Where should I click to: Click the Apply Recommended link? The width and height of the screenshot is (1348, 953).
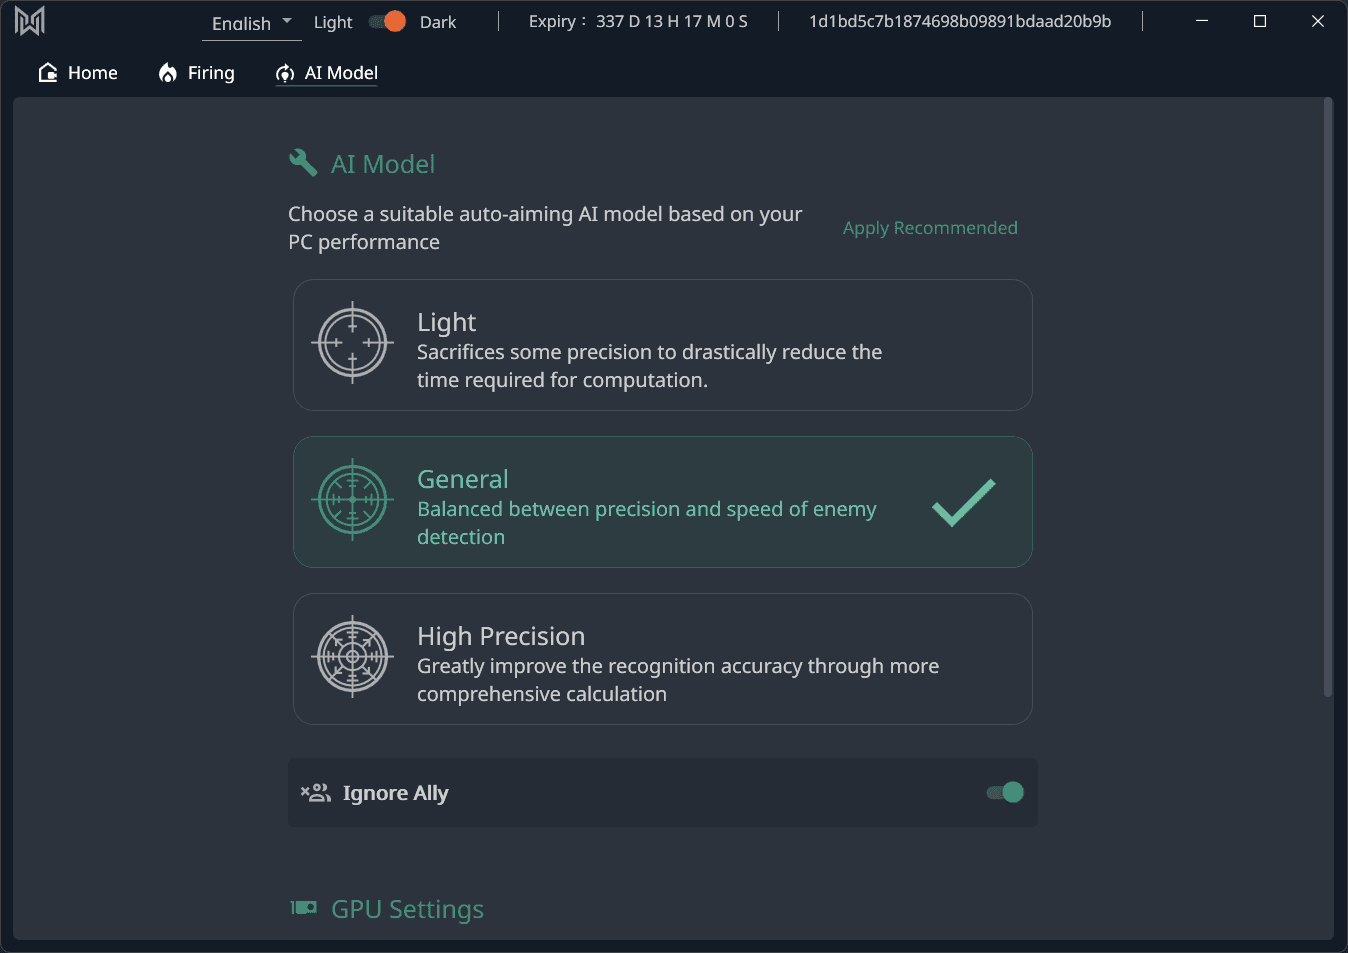coord(929,227)
